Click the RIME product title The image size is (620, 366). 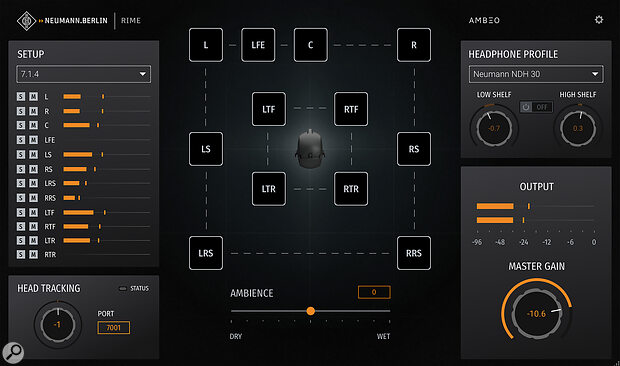point(131,21)
